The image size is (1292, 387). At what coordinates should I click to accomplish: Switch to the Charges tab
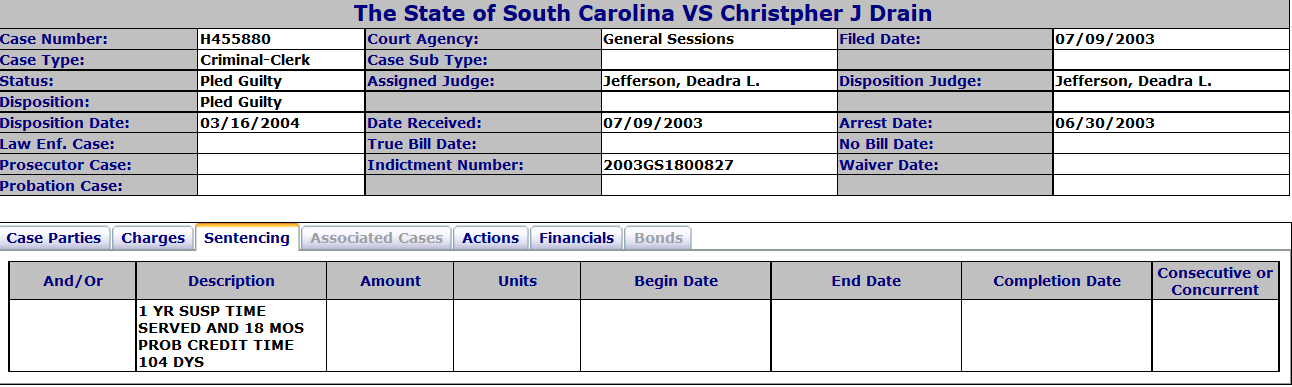153,238
